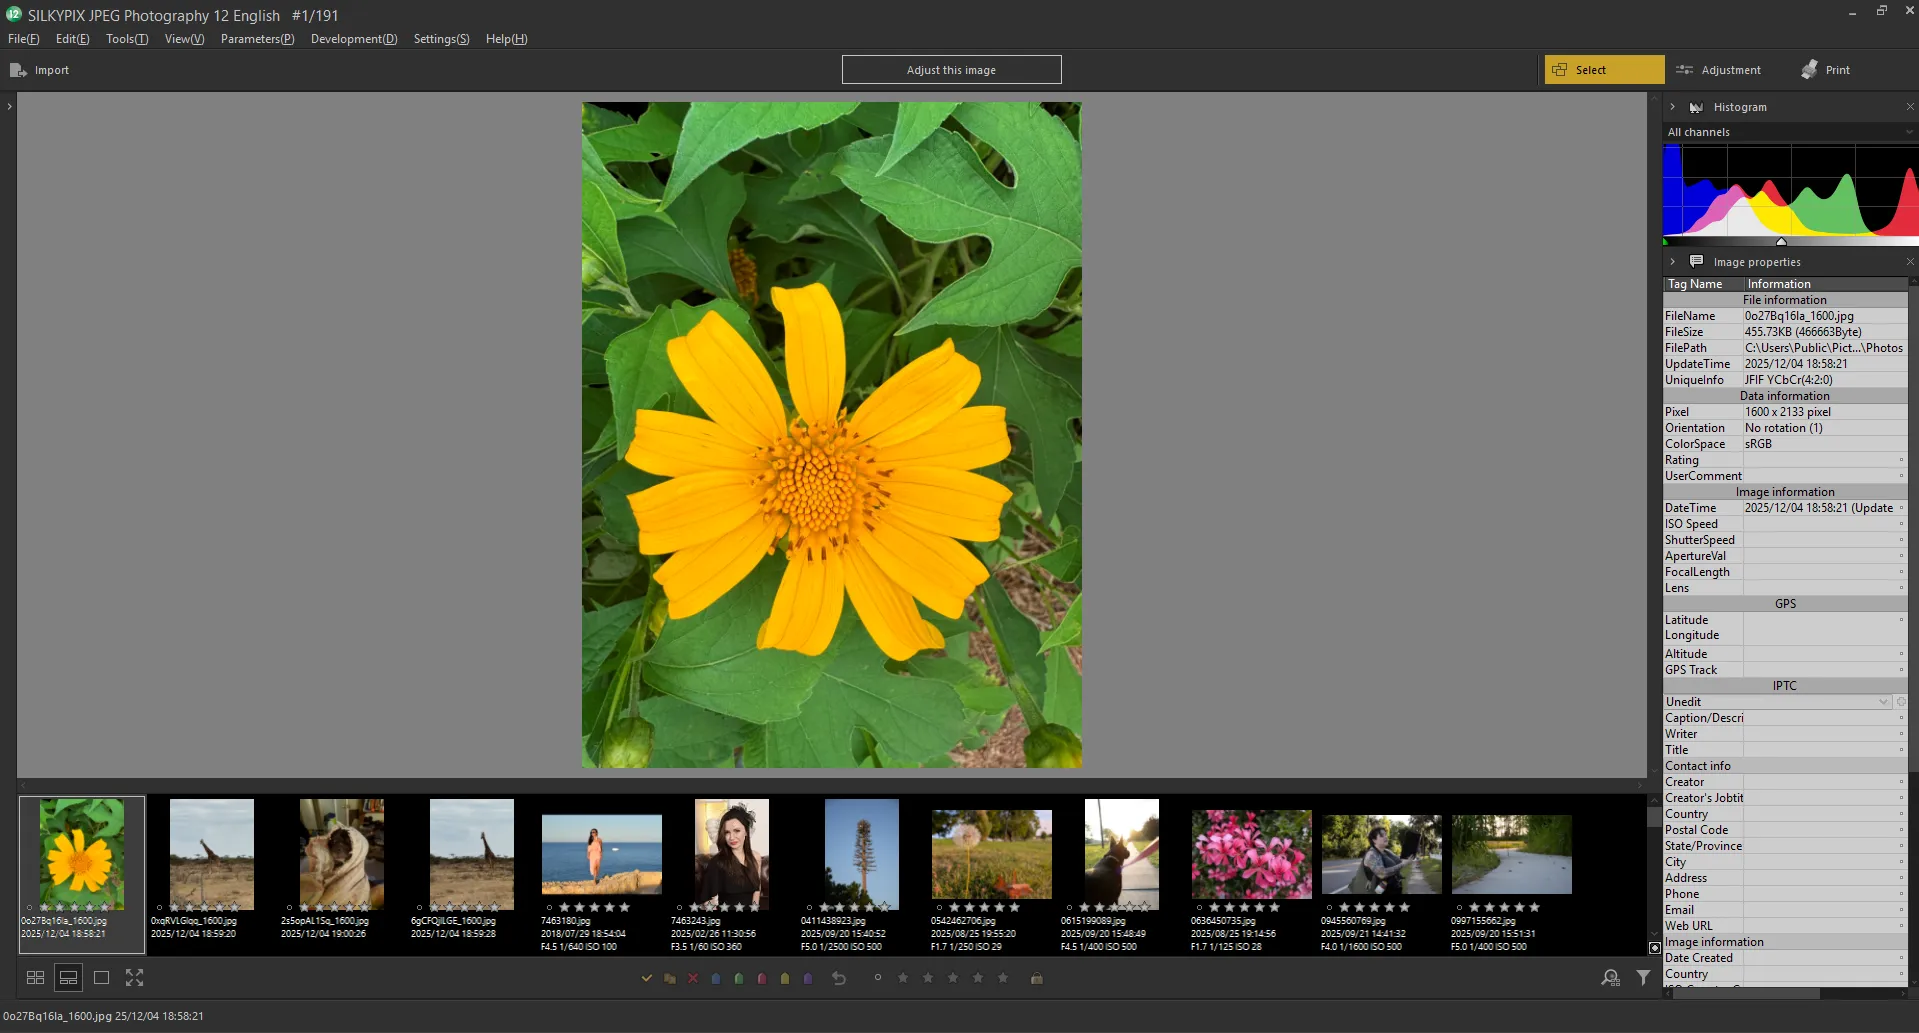This screenshot has width=1919, height=1033.
Task: Switch to thumbnail grid view
Action: (x=34, y=977)
